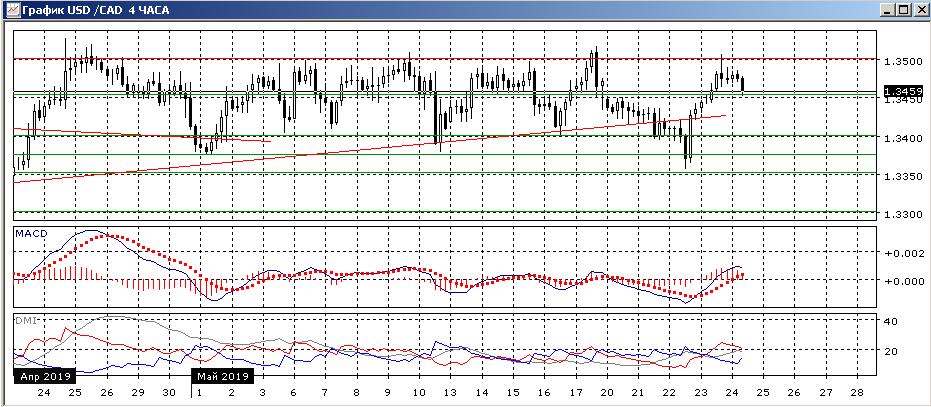
Task: Close the USD/CAD chart window
Action: 920,9
